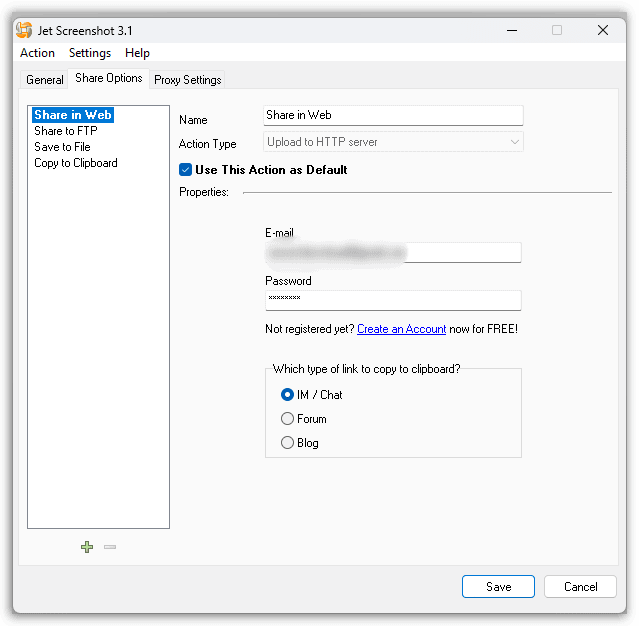Close the Jet Screenshot window
The height and width of the screenshot is (626, 639).
[603, 30]
